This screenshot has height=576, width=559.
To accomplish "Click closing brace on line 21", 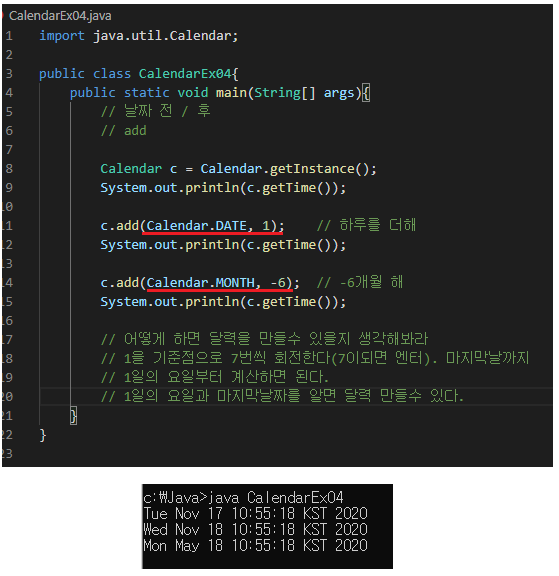I will tap(73, 415).
